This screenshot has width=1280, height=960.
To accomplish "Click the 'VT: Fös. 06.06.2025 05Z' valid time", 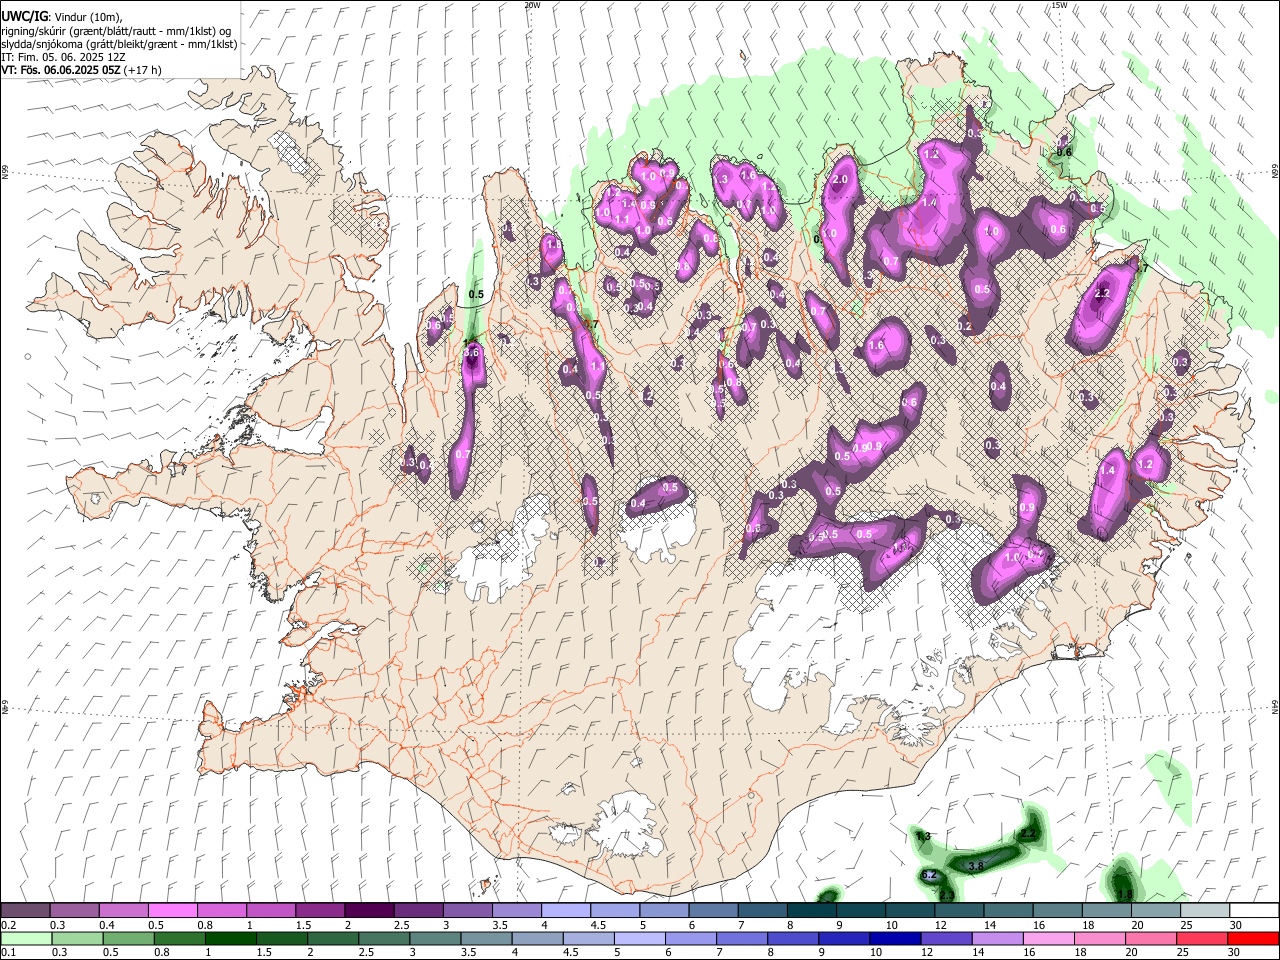I will (x=60, y=70).
